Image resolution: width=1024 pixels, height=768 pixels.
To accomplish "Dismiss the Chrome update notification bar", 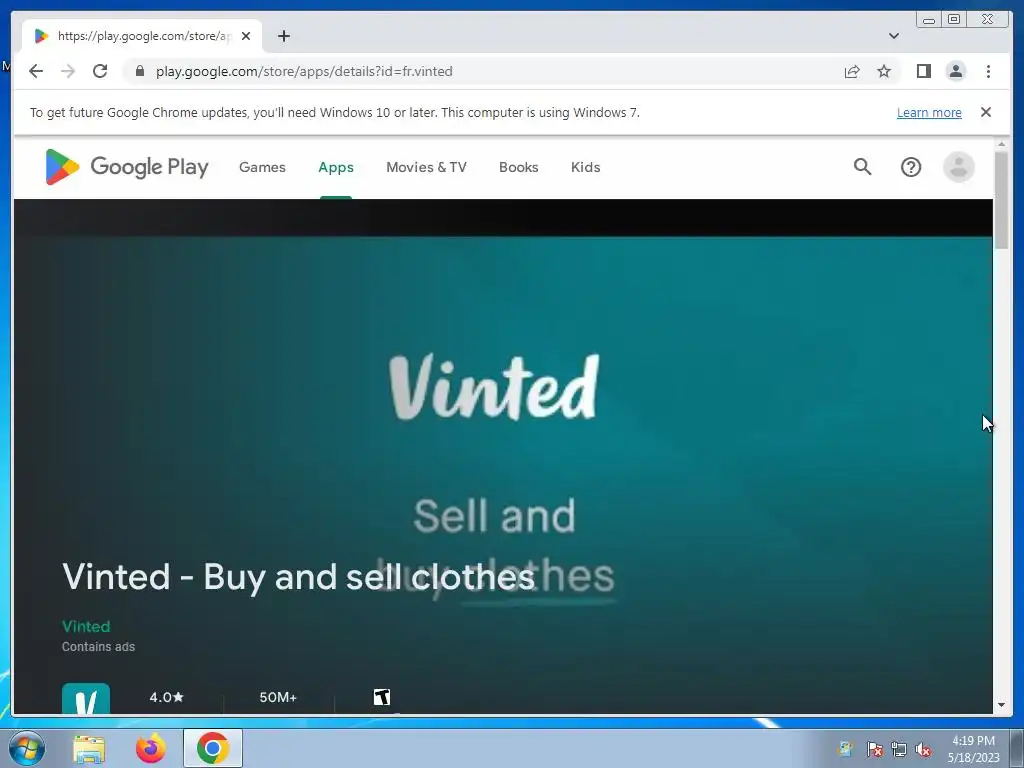I will pos(985,112).
